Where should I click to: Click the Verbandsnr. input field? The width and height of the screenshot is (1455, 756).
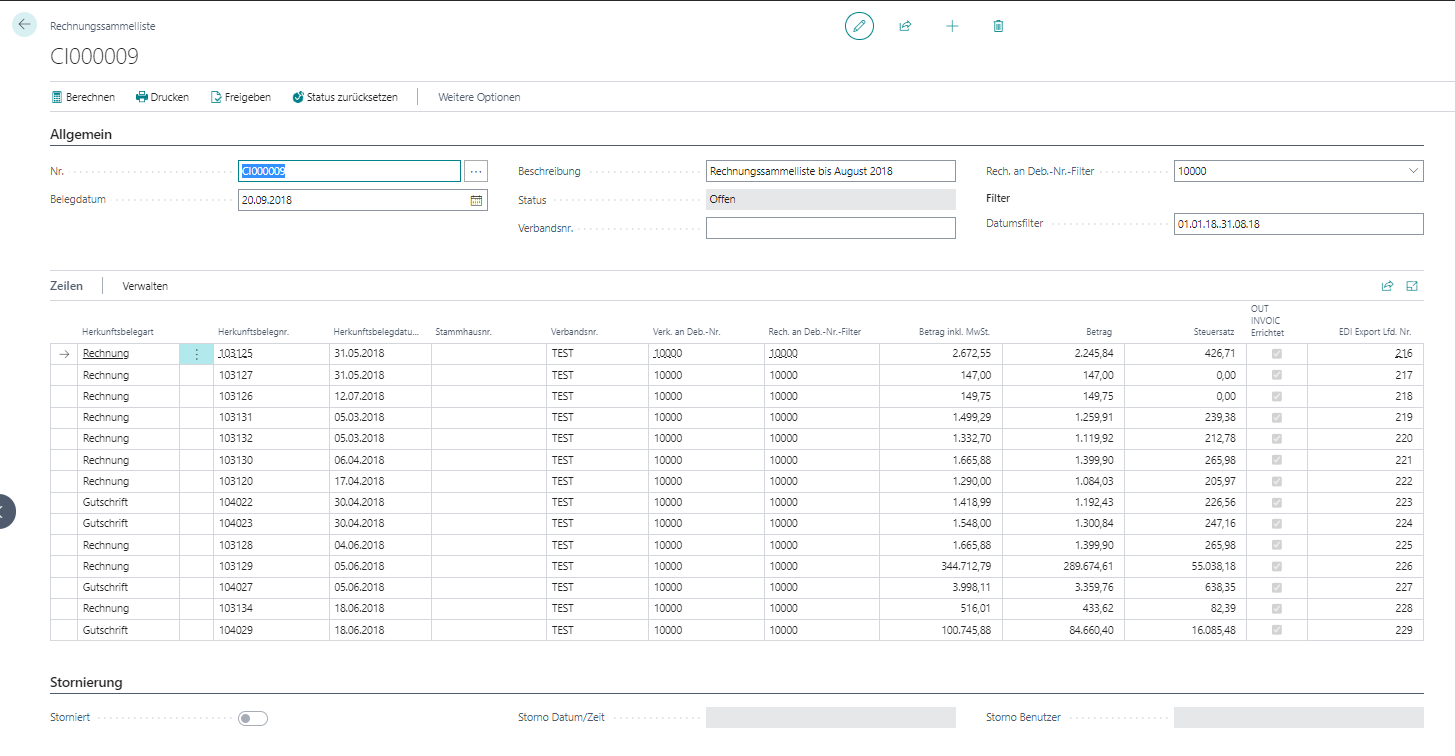pyautogui.click(x=831, y=228)
